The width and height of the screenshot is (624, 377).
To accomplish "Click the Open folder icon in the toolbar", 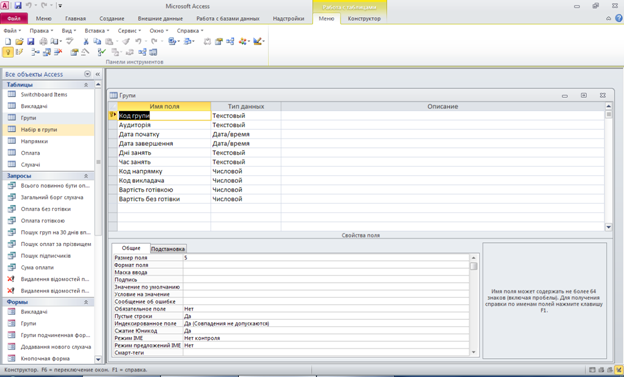I will coord(19,41).
